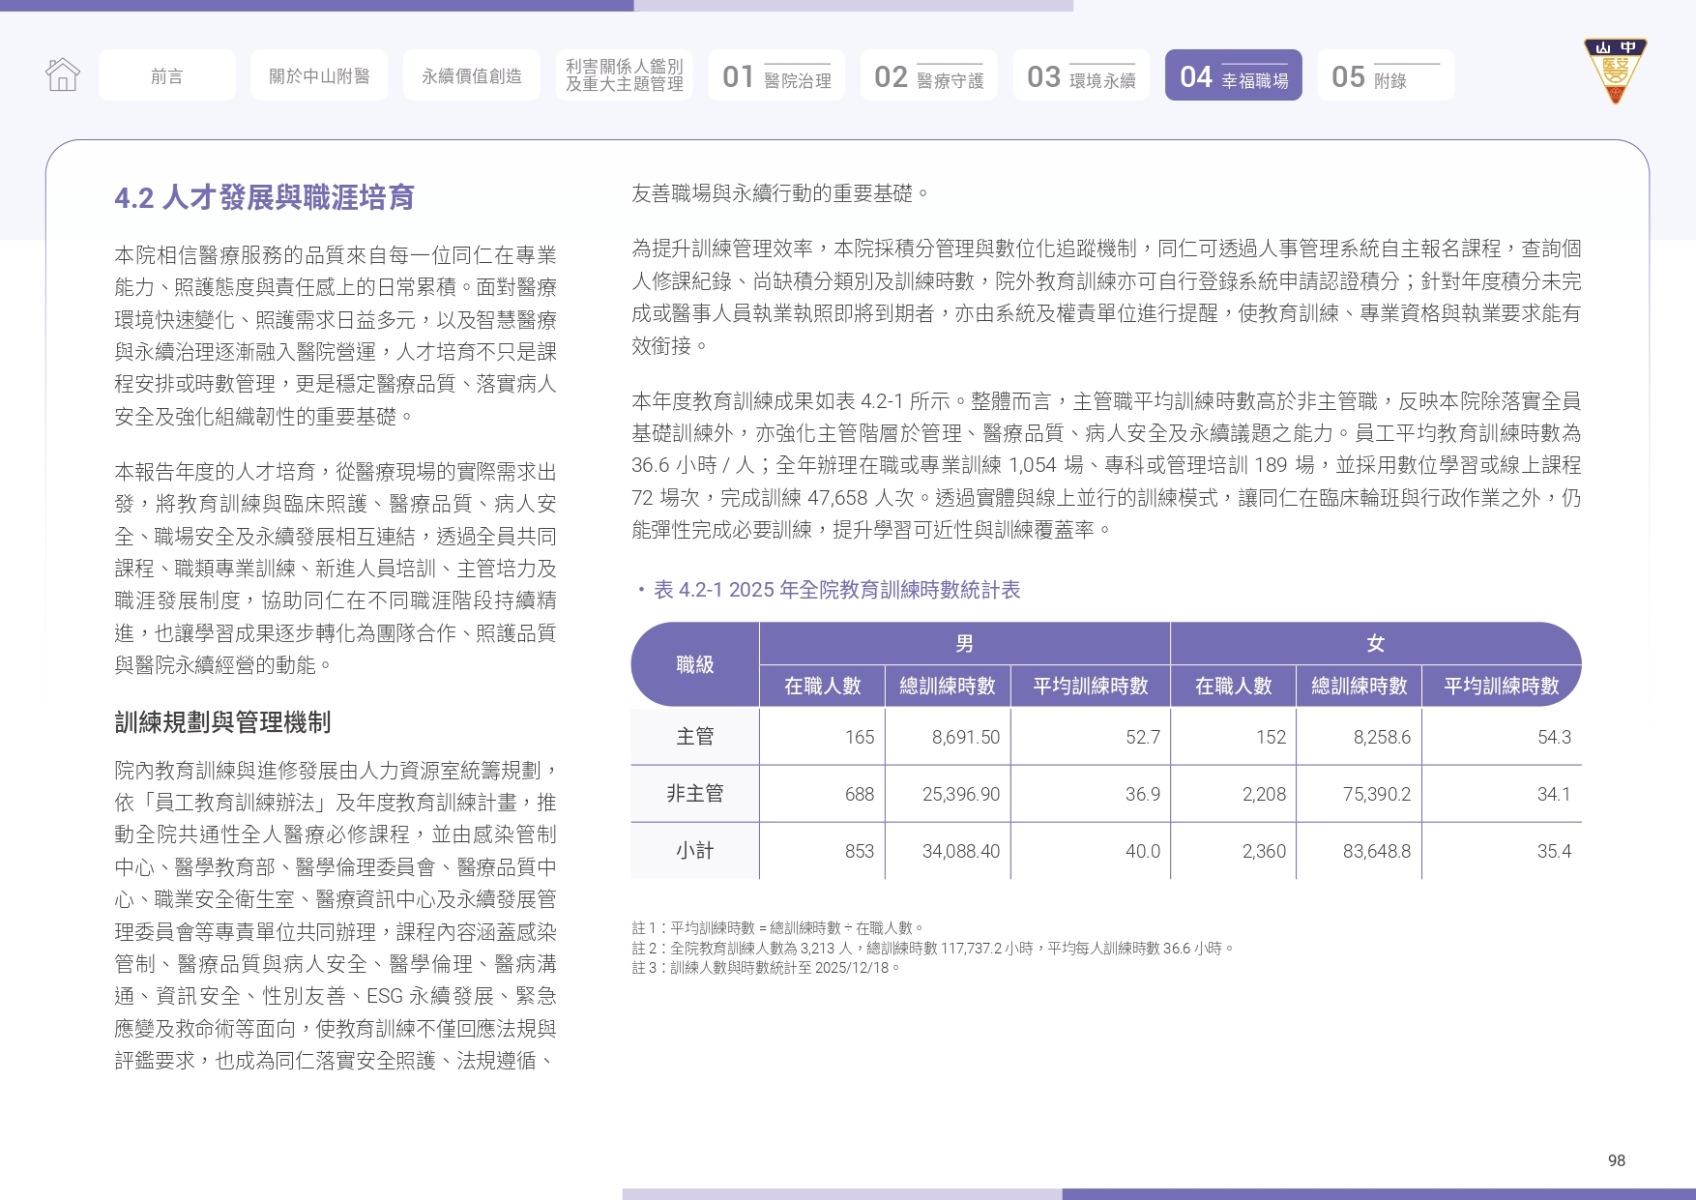
Task: Click footnote 註 3 dated 2025/12/18
Action: point(767,968)
